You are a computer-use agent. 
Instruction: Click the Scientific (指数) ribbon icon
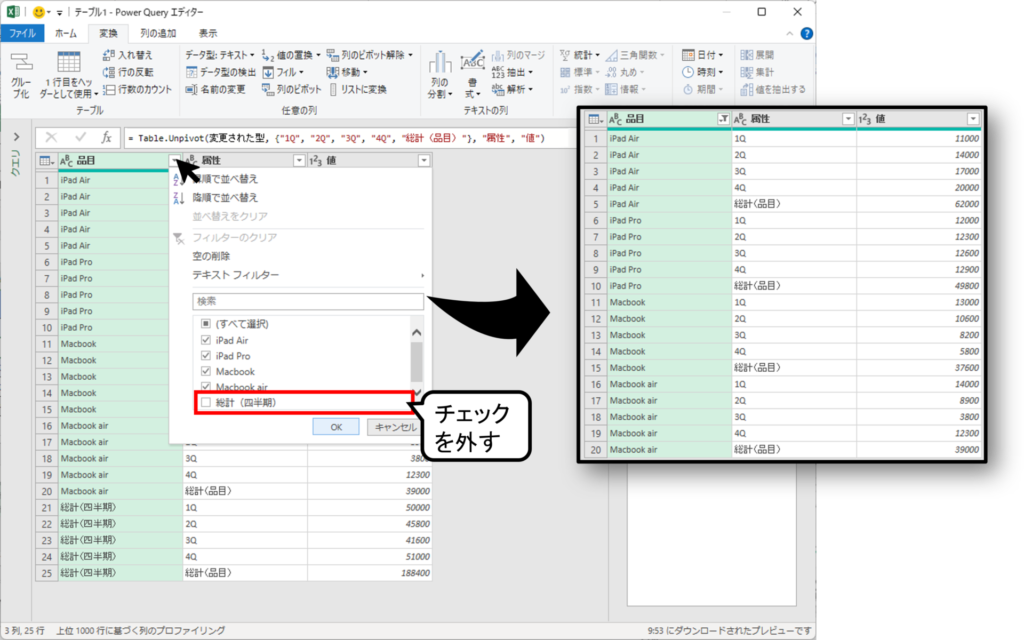click(579, 89)
